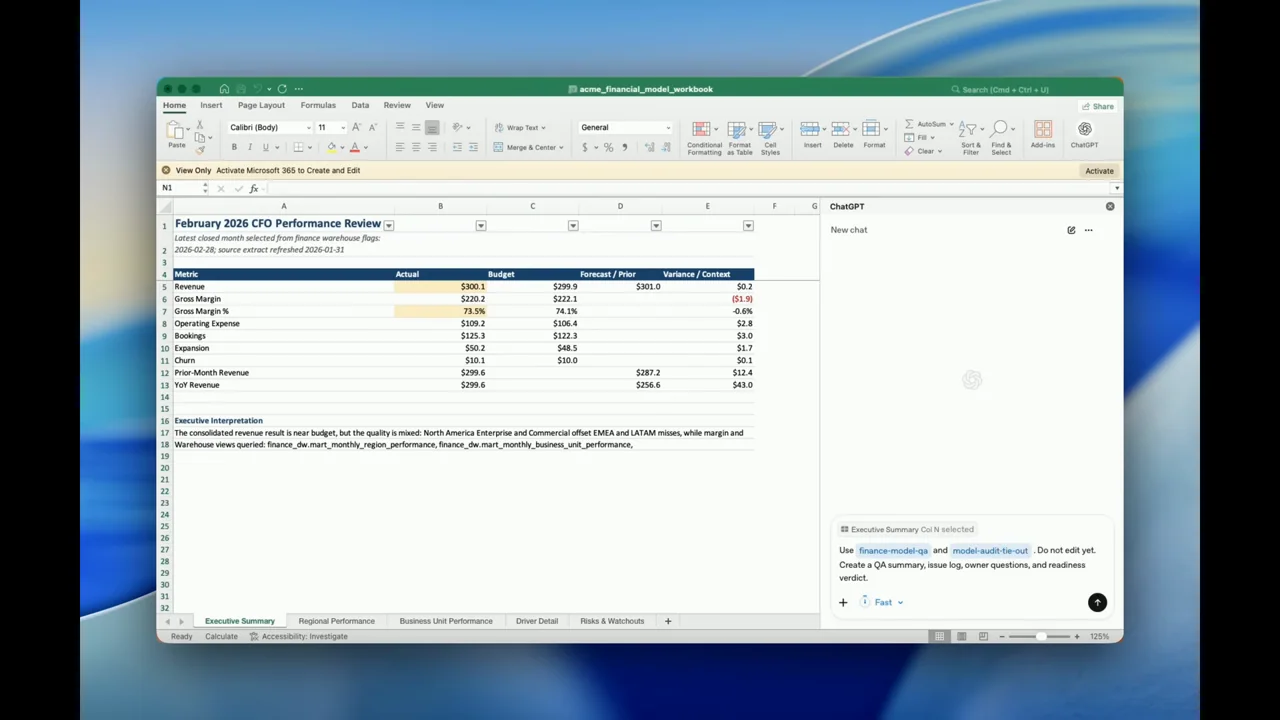Screen dimensions: 1280x720
Task: Click the Font Color red A icon
Action: (354, 147)
